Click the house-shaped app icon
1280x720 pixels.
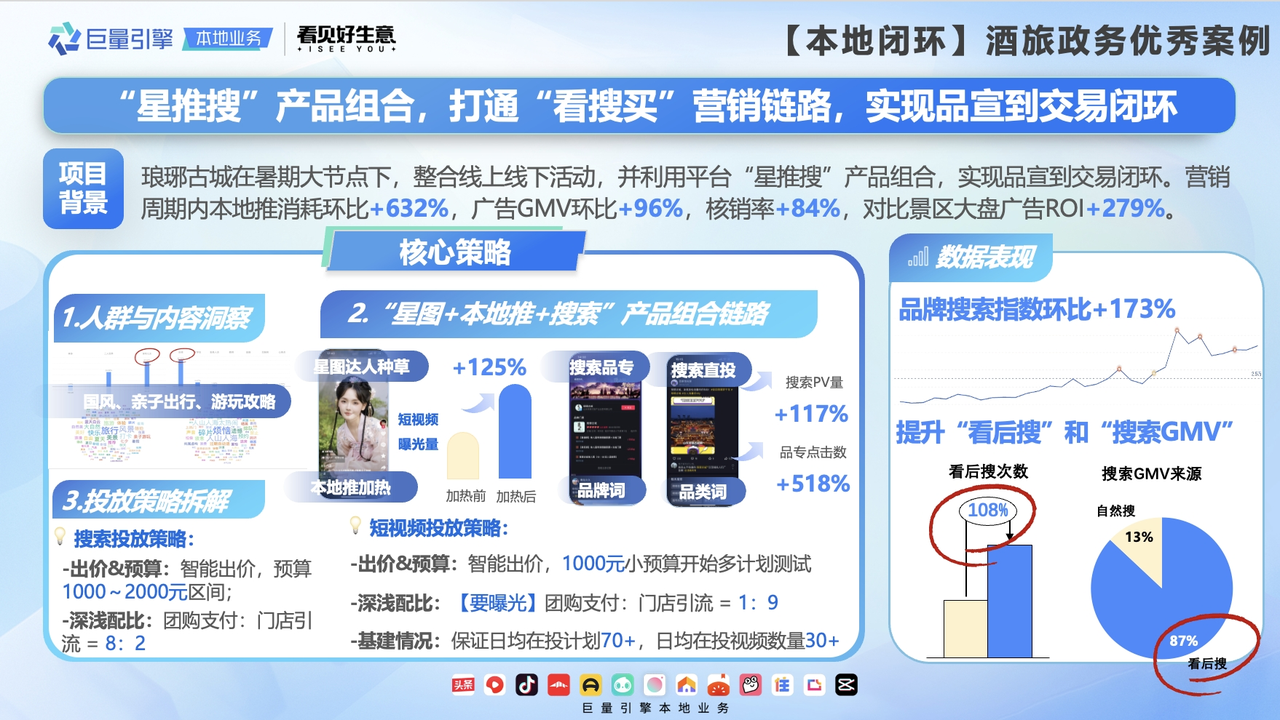[x=686, y=685]
